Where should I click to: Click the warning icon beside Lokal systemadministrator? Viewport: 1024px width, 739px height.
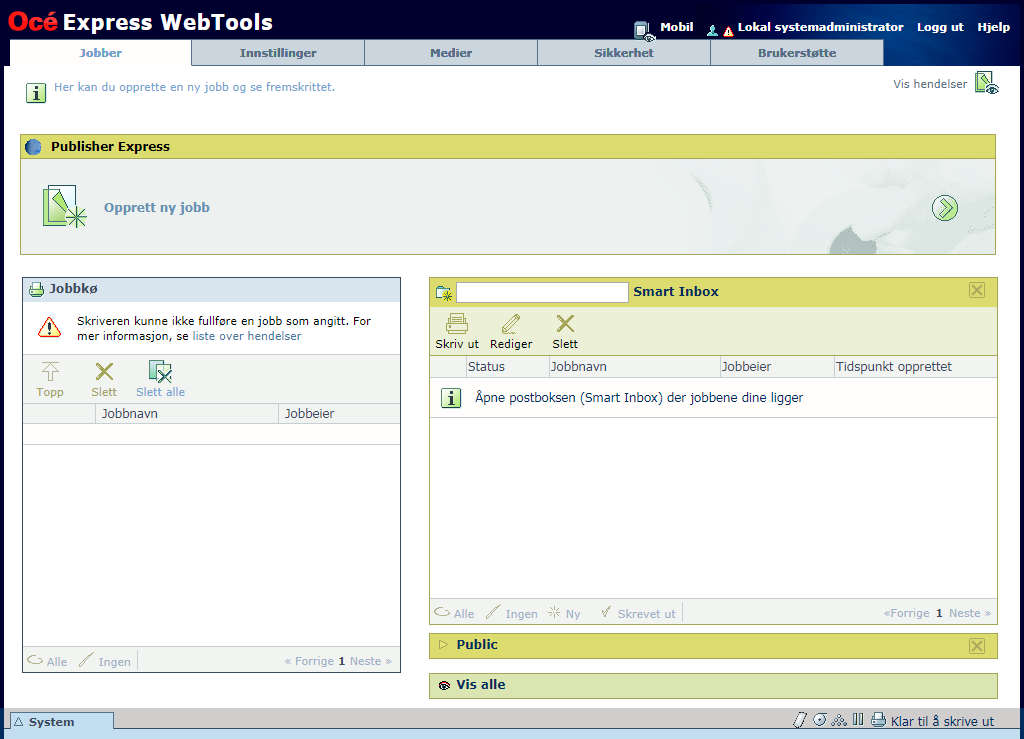point(728,31)
